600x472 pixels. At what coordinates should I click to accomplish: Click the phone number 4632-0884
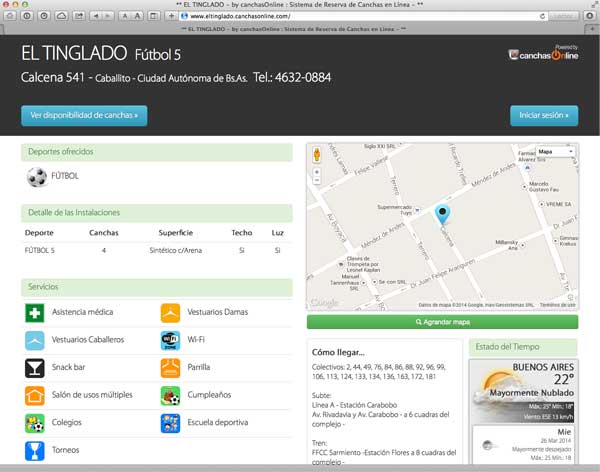(x=303, y=78)
